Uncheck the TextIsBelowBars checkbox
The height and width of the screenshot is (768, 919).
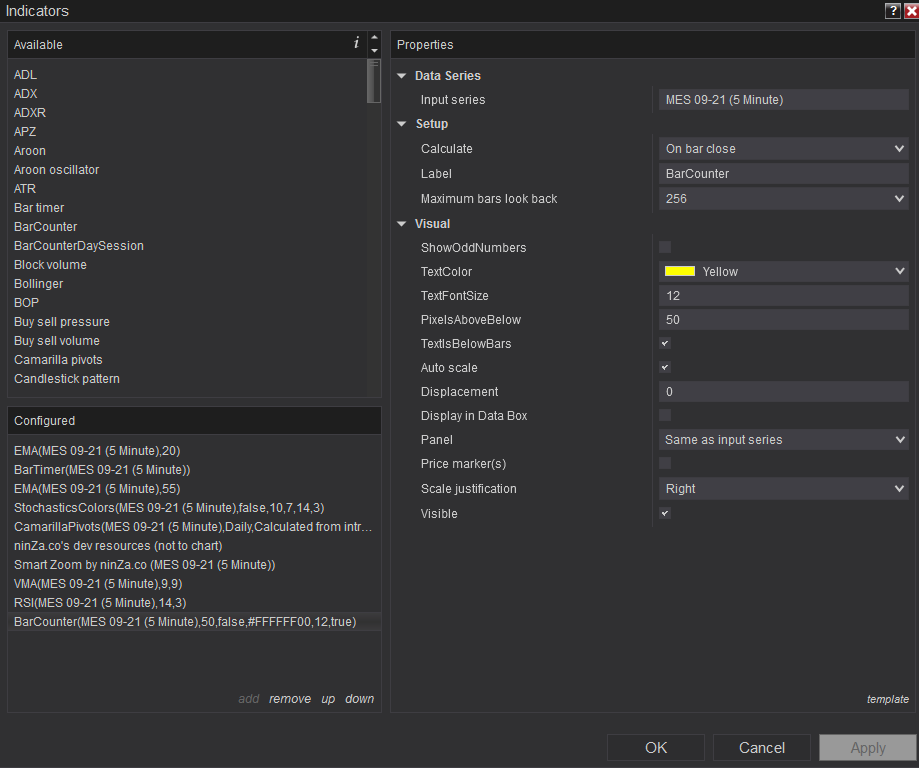click(665, 343)
